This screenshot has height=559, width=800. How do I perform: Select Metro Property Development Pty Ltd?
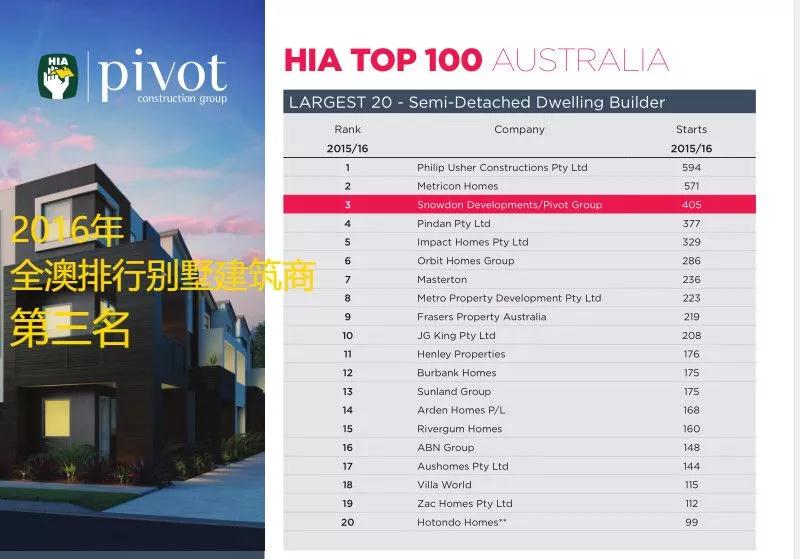(509, 298)
